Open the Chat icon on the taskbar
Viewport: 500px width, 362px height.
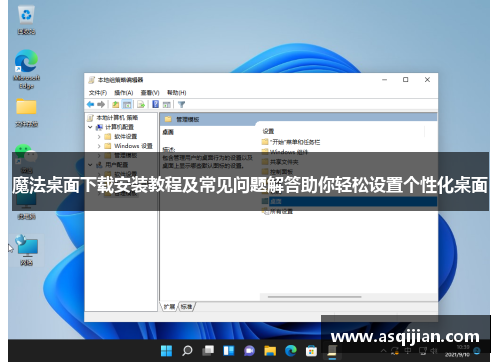tap(249, 351)
